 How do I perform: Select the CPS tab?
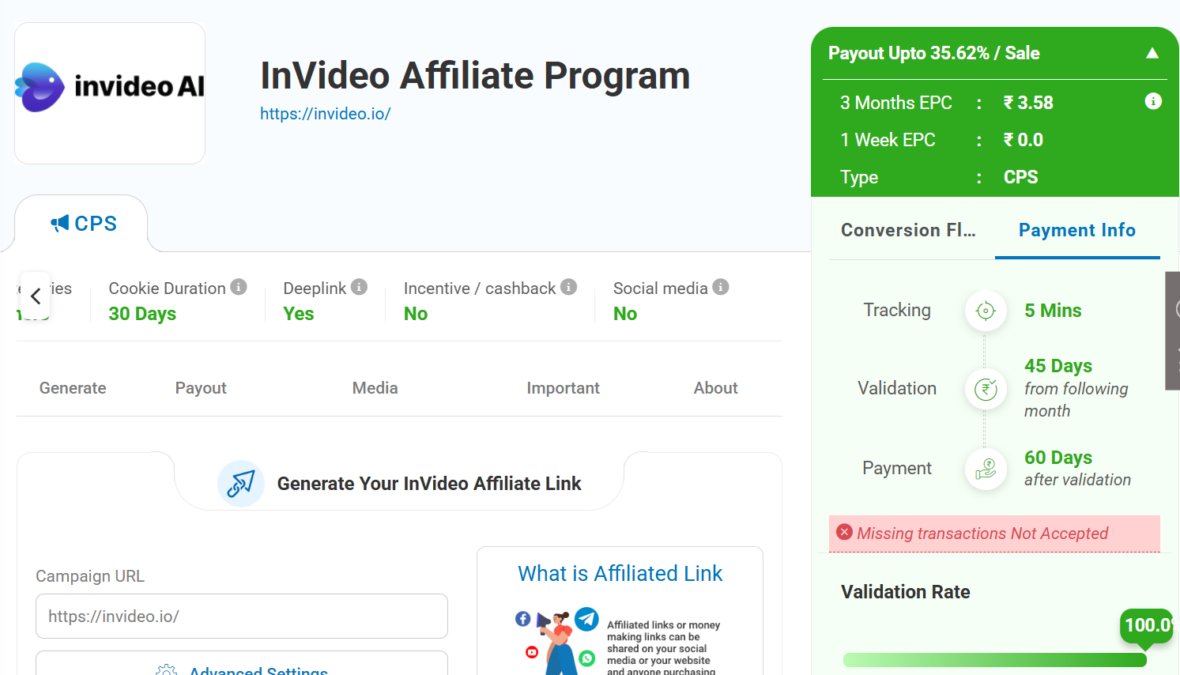pos(84,224)
